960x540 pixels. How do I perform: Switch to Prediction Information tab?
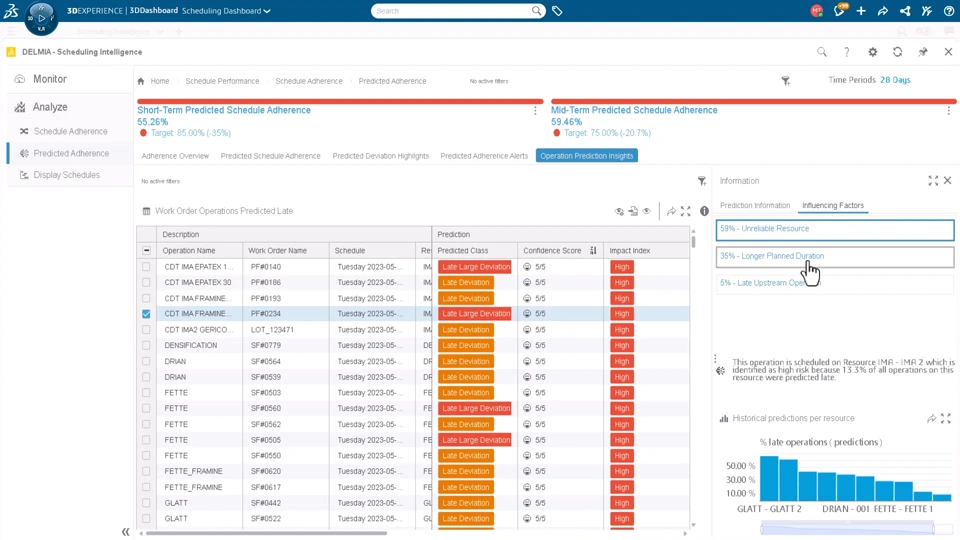coord(755,206)
